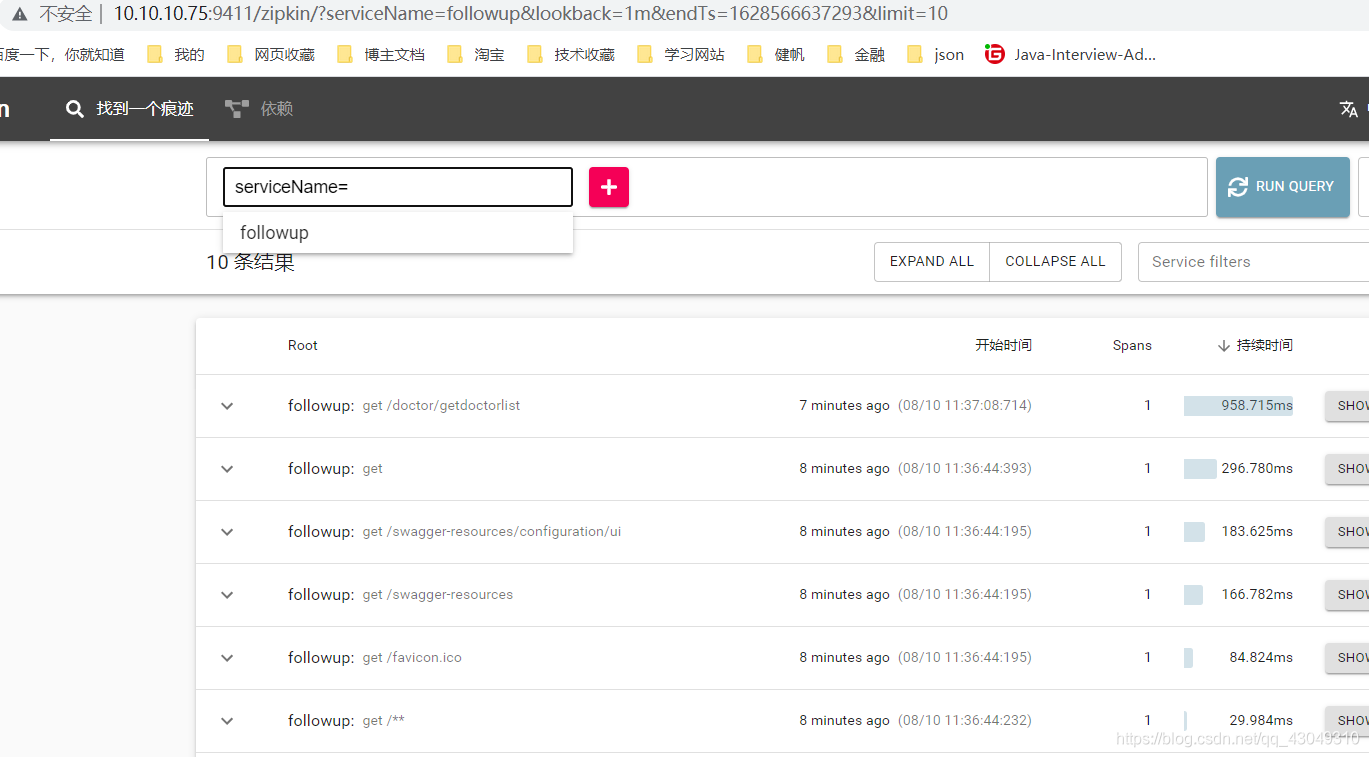Open the 技术收藏 bookmark folder
Screen dimensions: 1369x757
tap(571, 54)
